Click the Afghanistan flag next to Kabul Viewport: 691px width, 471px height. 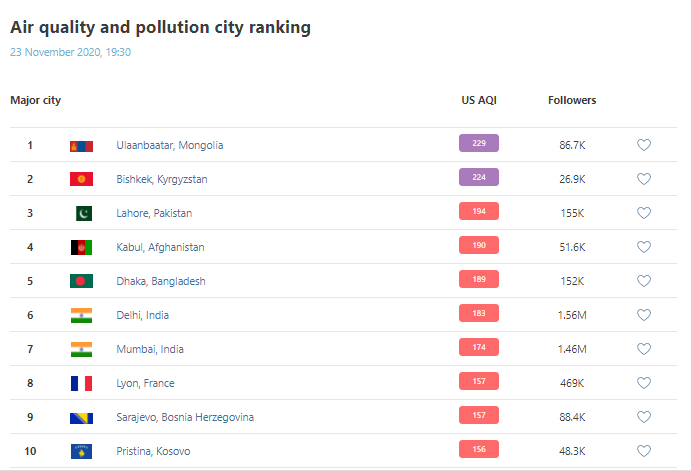click(x=81, y=248)
